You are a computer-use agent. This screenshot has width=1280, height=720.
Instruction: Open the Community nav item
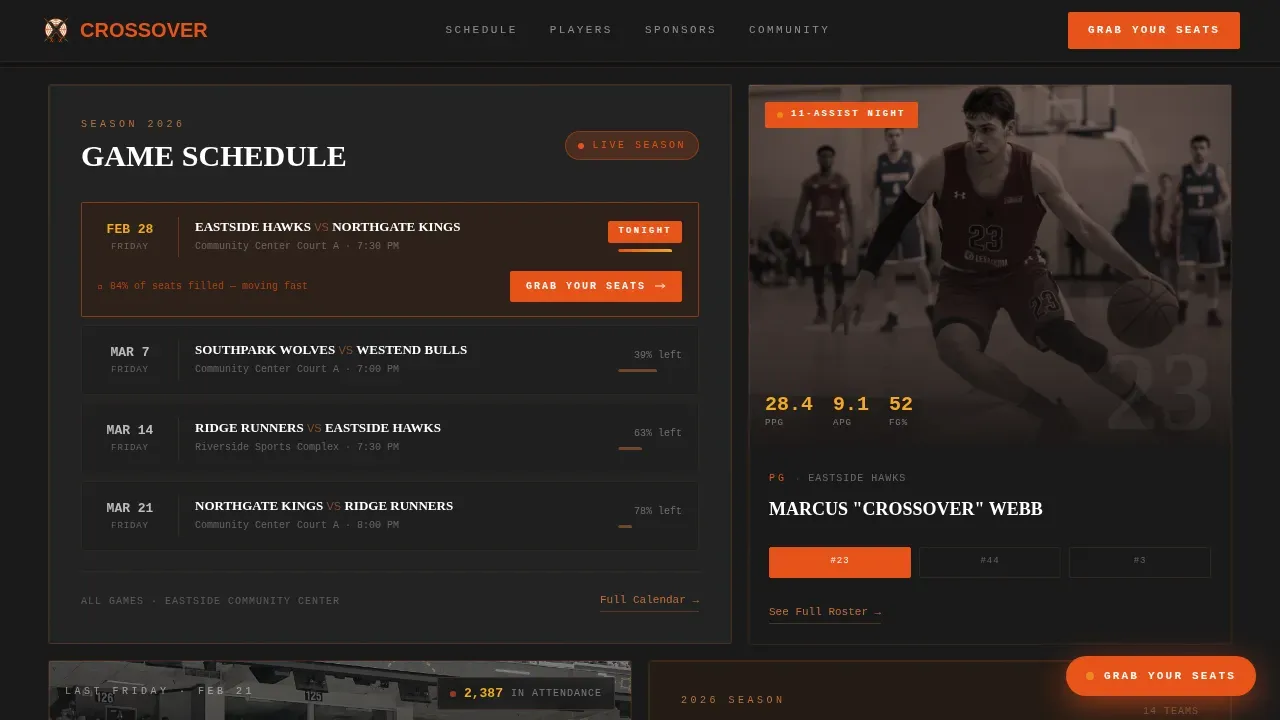click(789, 30)
